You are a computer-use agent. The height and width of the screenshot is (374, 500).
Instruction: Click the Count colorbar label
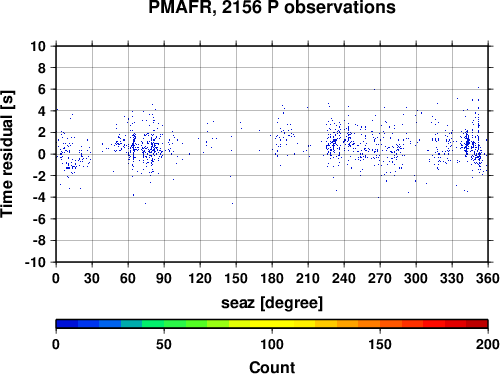[x=272, y=367]
